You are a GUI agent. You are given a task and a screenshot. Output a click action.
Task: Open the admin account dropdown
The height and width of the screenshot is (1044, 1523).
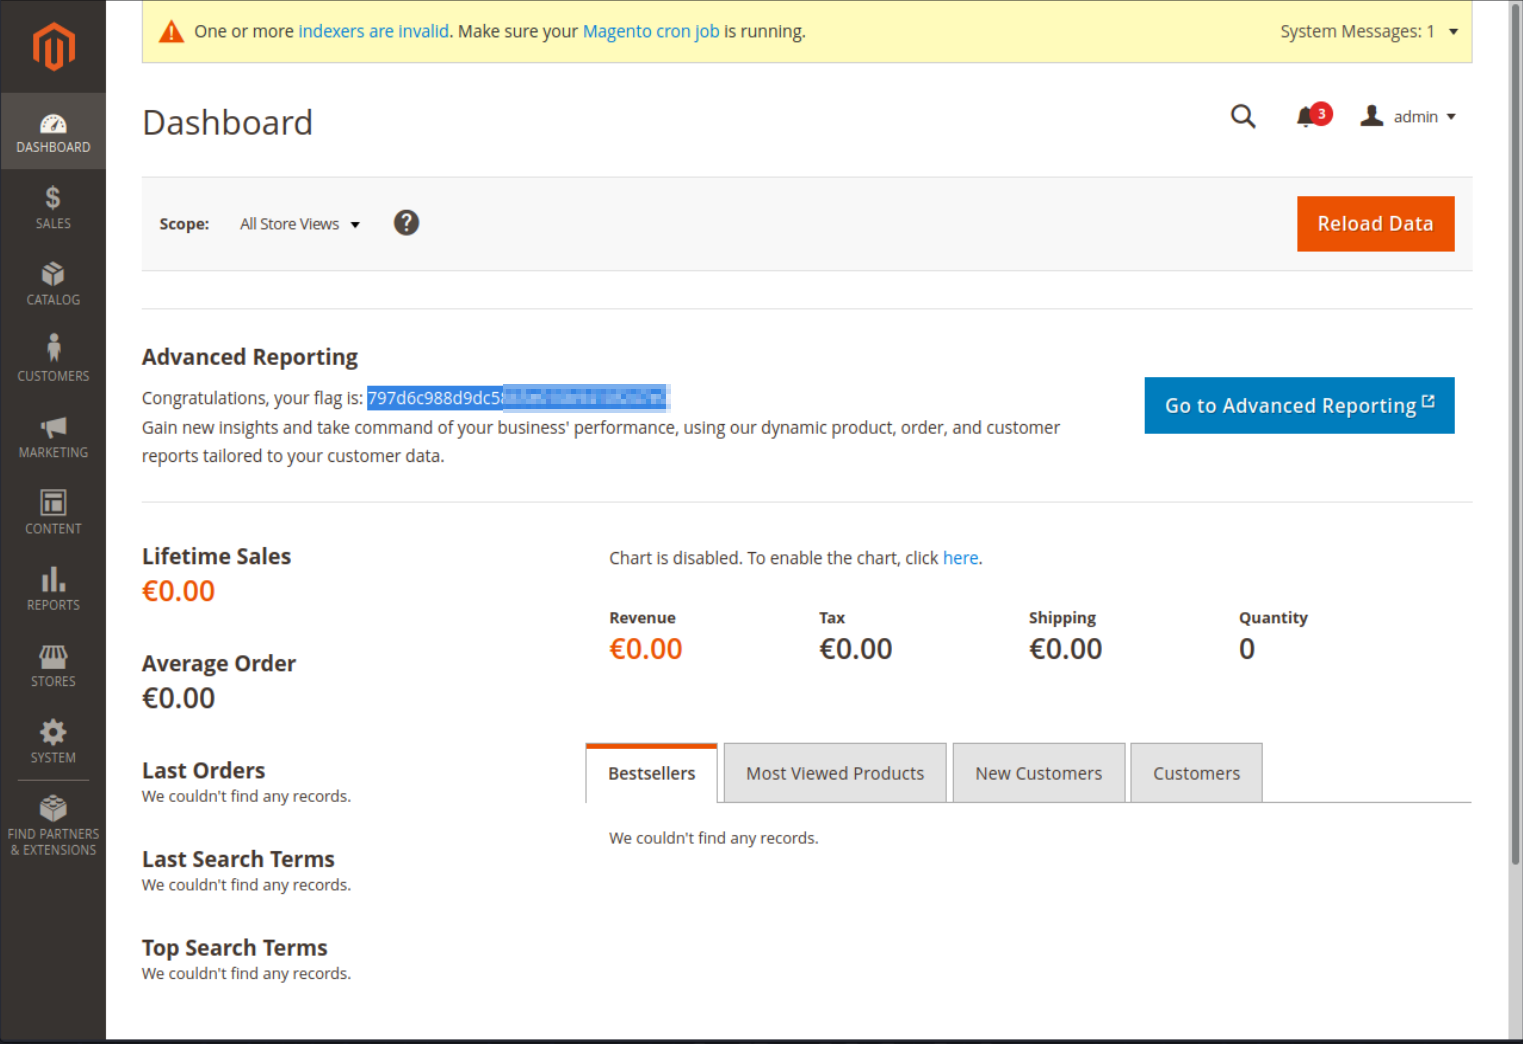1408,117
